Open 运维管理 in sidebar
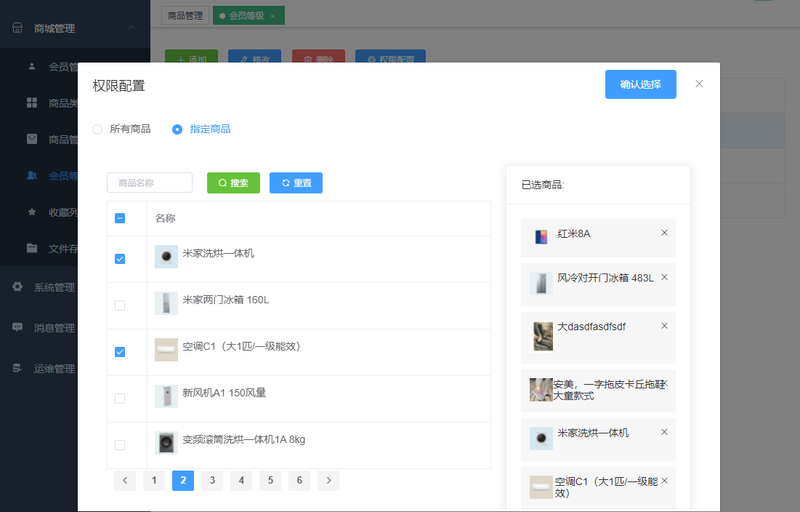The width and height of the screenshot is (800, 512). (x=55, y=369)
